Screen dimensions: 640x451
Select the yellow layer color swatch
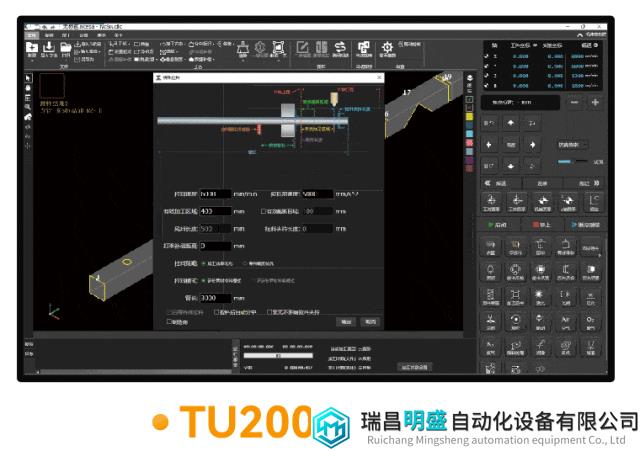tap(469, 117)
